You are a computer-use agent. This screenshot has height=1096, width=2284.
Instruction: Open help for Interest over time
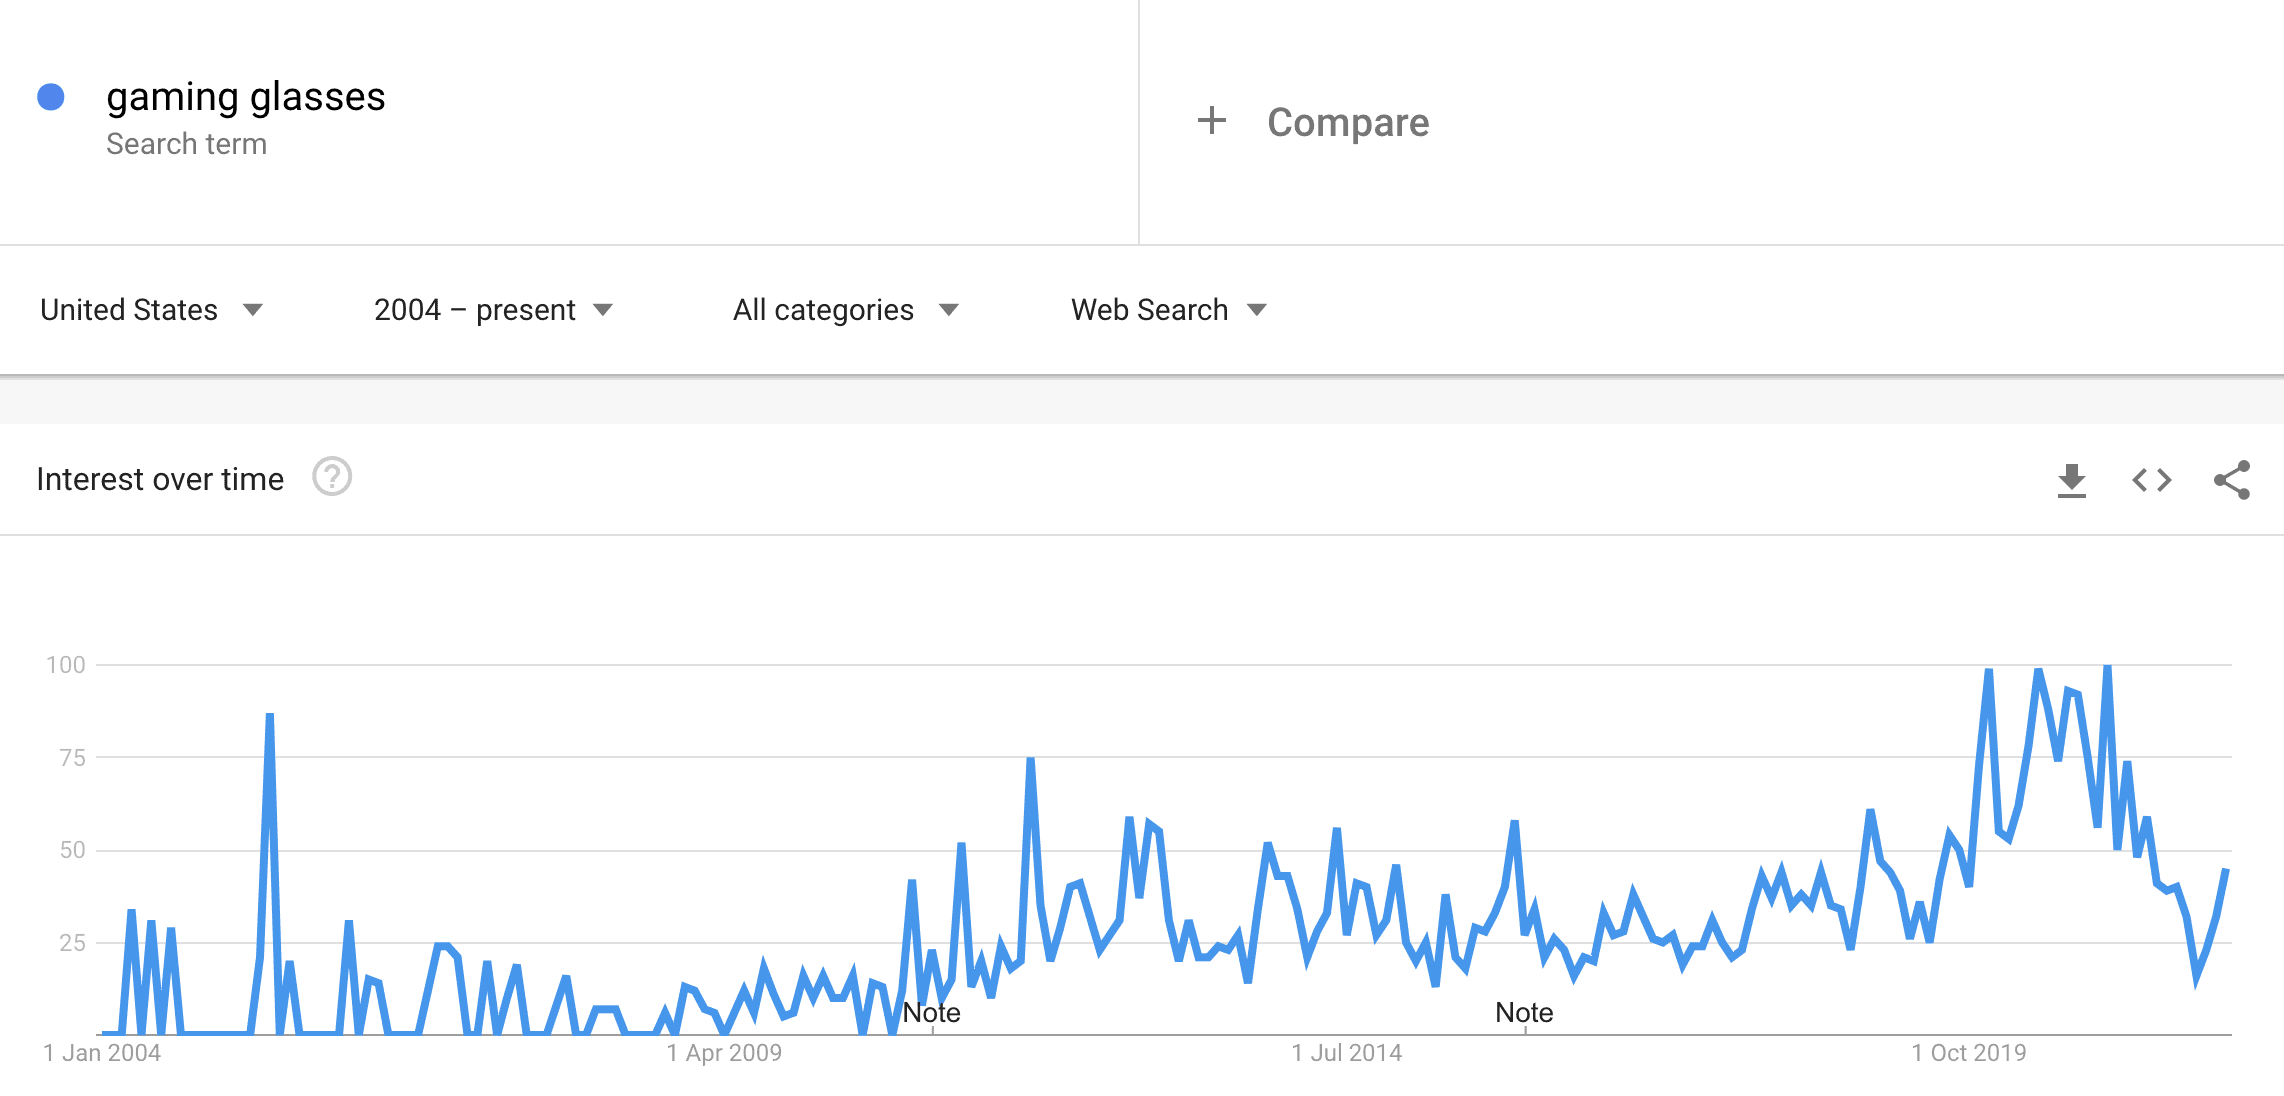coord(332,477)
